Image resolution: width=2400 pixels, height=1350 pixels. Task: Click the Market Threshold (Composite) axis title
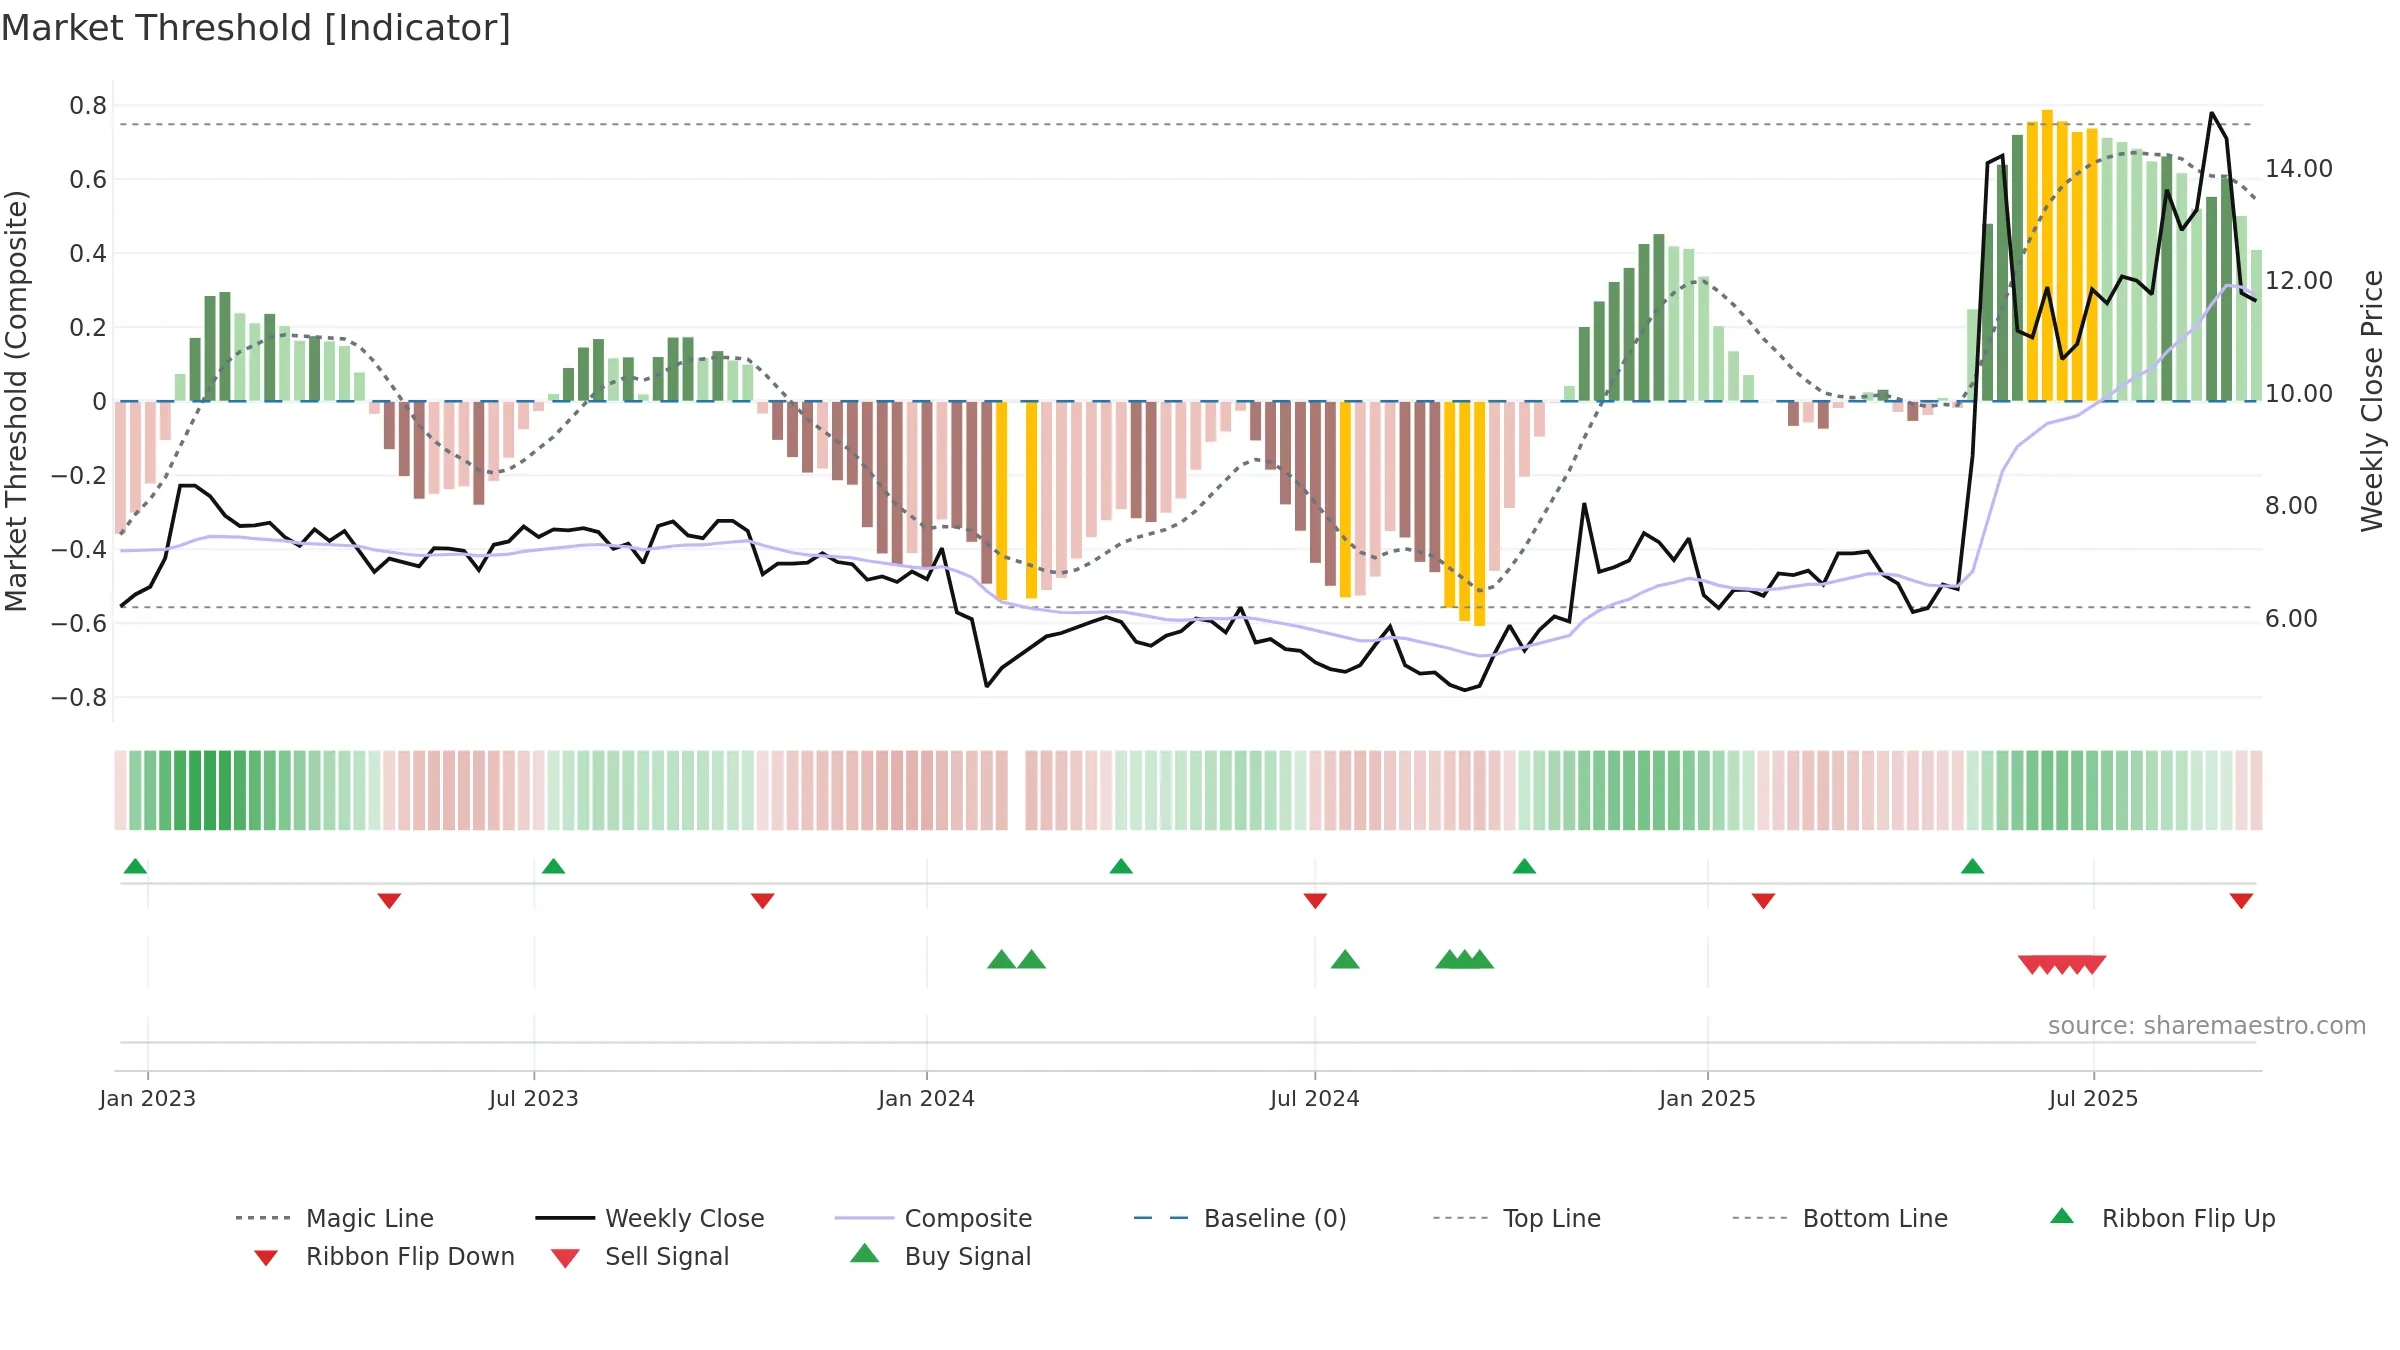pos(16,401)
